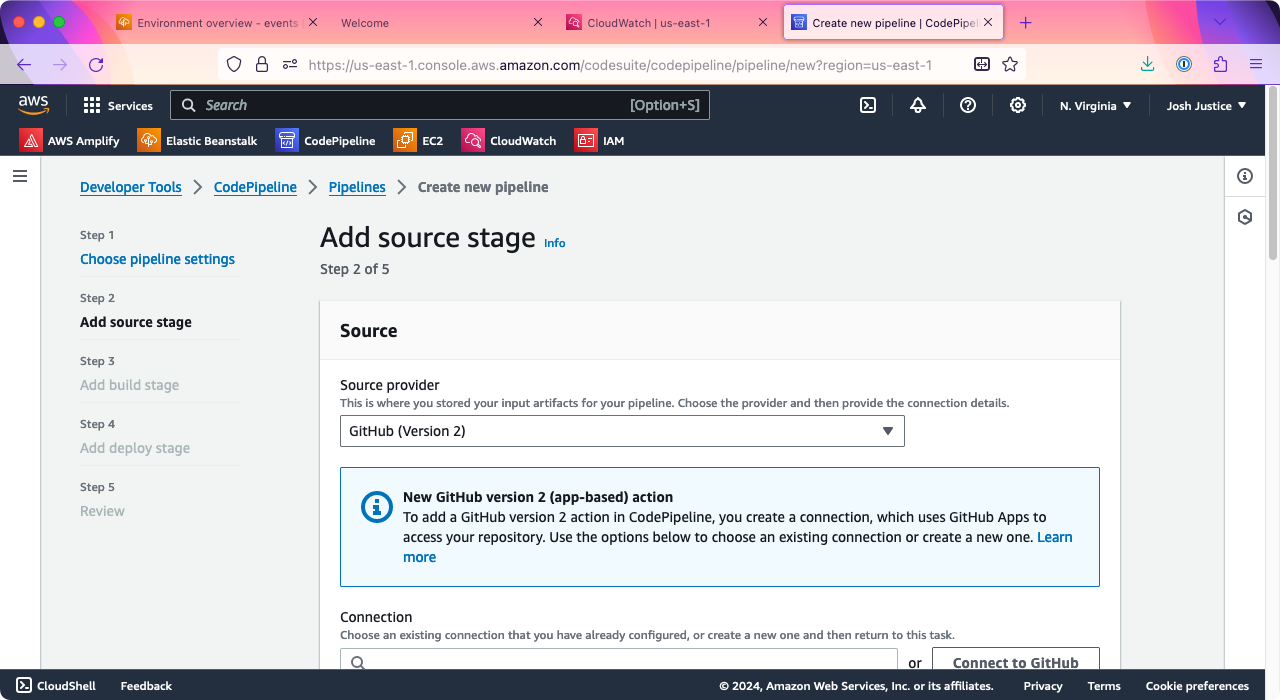Open the Josh Justice account menu
This screenshot has height=700, width=1280.
[x=1206, y=105]
